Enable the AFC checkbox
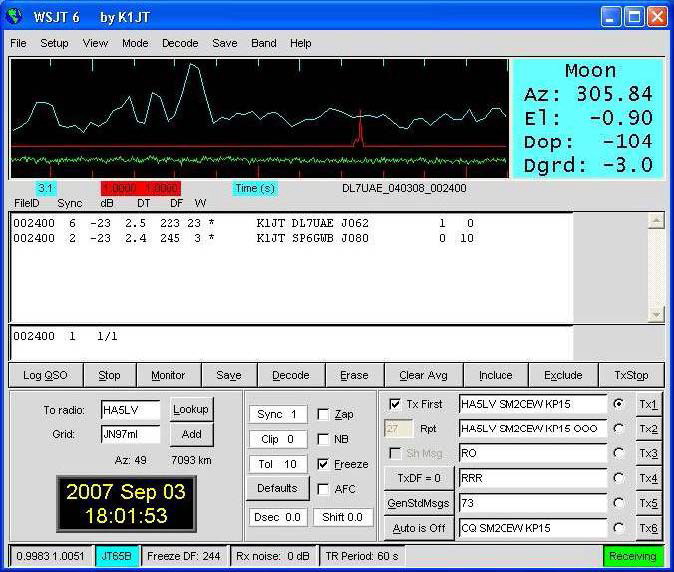 pyautogui.click(x=323, y=489)
